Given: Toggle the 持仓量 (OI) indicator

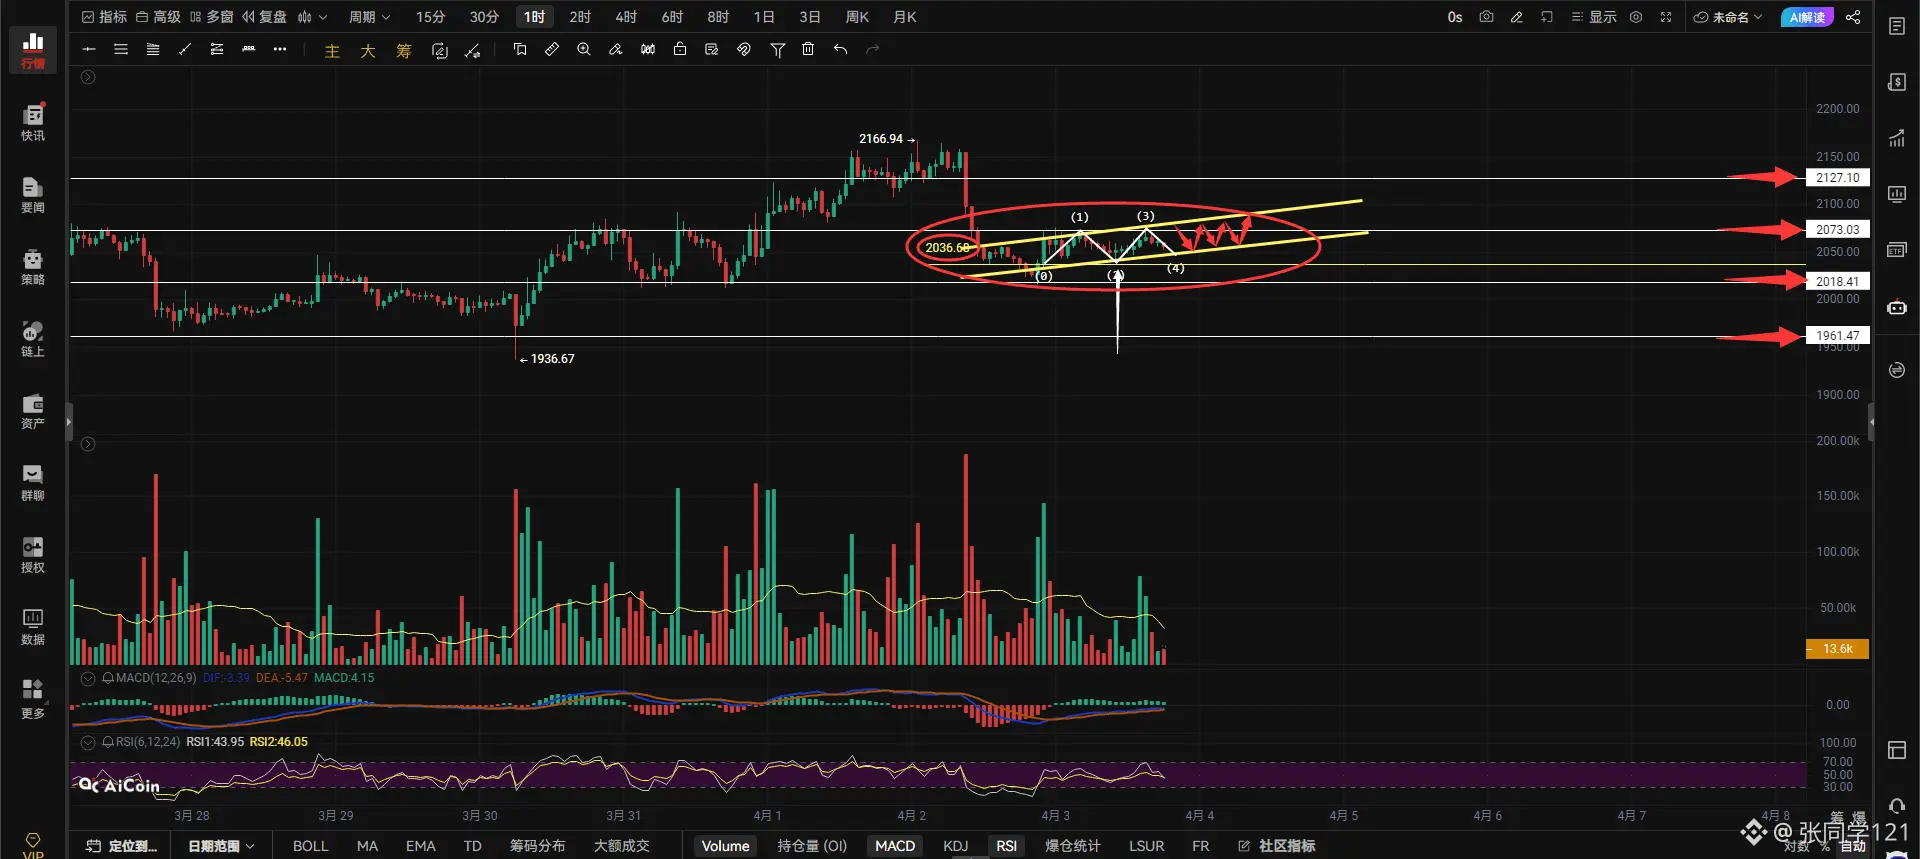Looking at the screenshot, I should [812, 846].
